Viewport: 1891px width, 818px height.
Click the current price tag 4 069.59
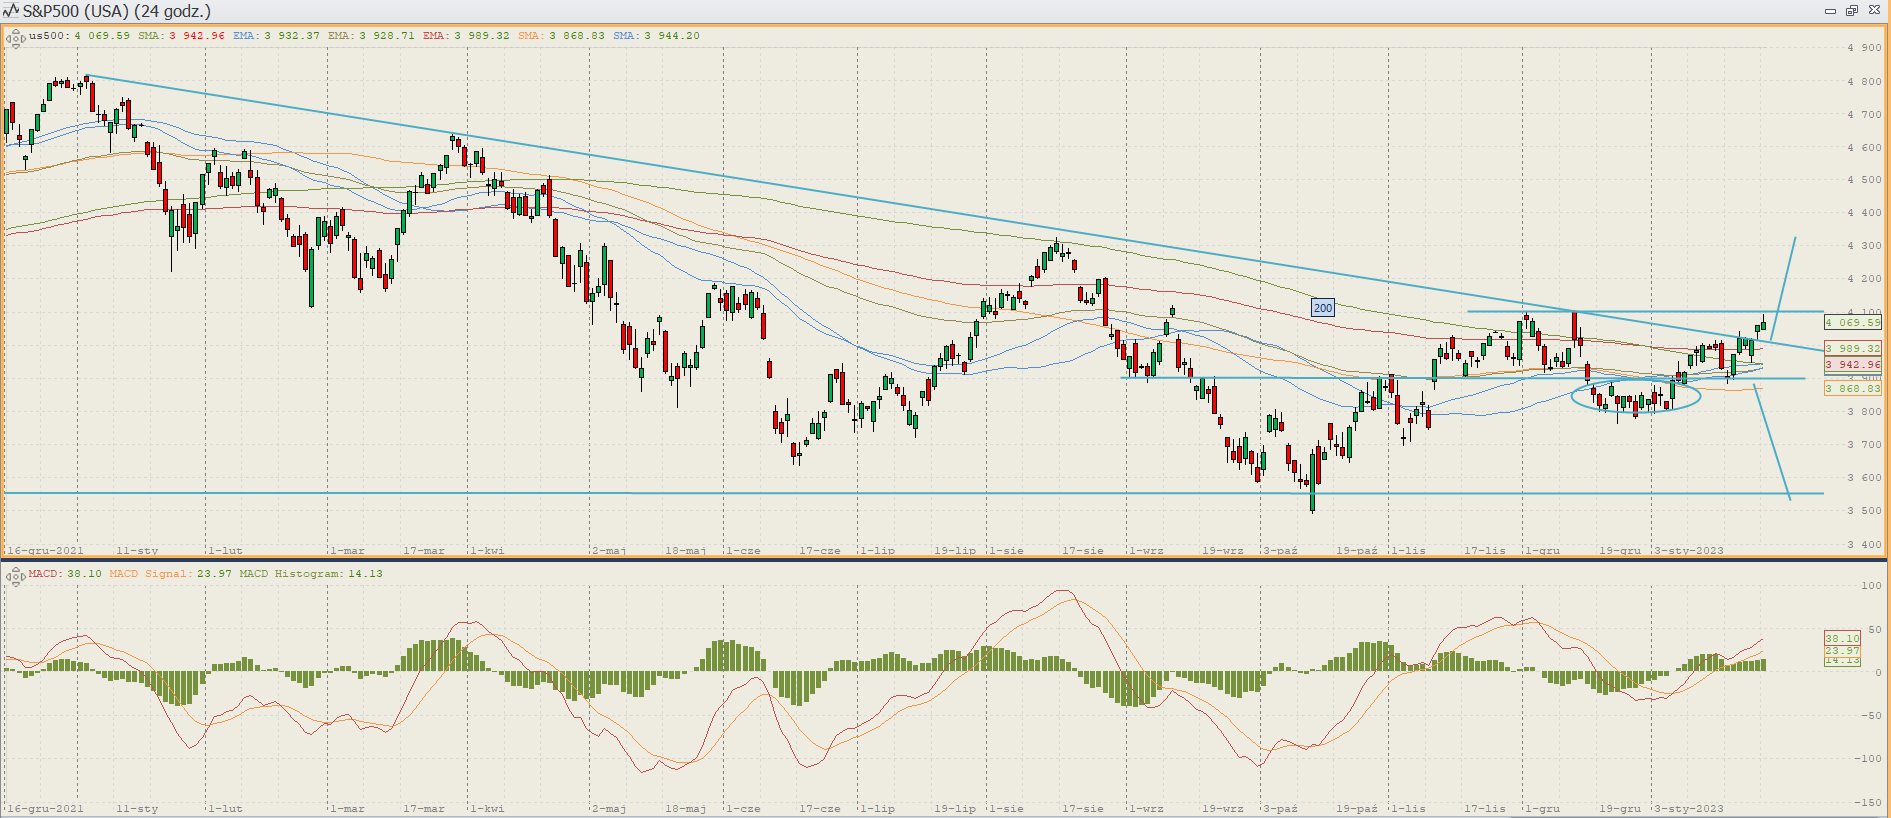[x=1852, y=323]
